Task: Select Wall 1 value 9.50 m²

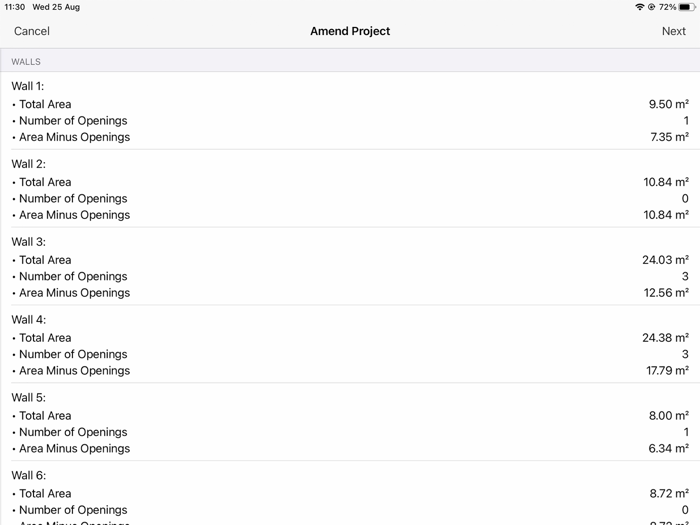Action: tap(669, 104)
